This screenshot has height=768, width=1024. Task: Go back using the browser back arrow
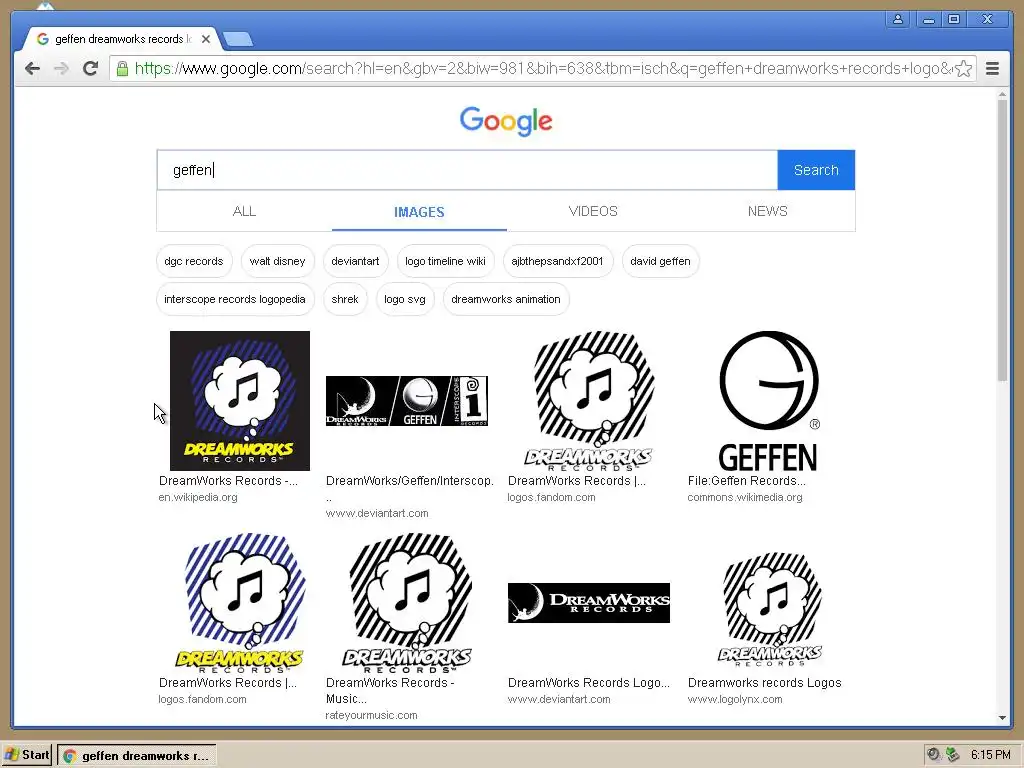pyautogui.click(x=32, y=68)
